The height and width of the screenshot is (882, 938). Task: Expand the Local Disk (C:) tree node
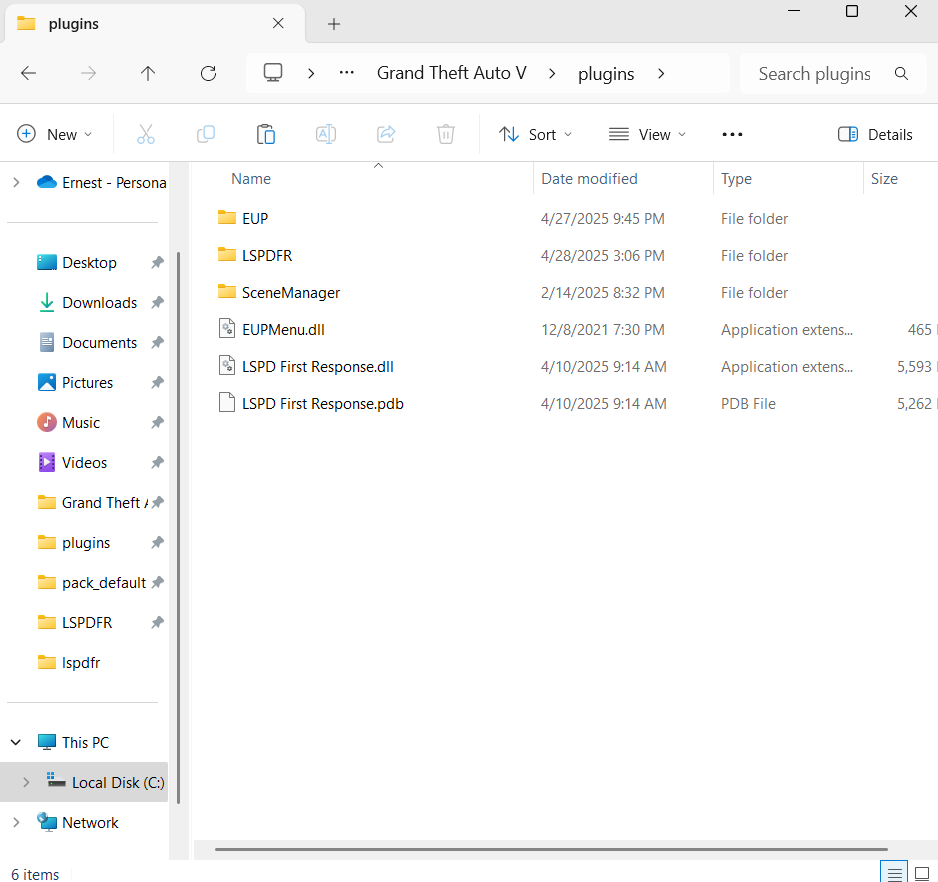coord(26,782)
